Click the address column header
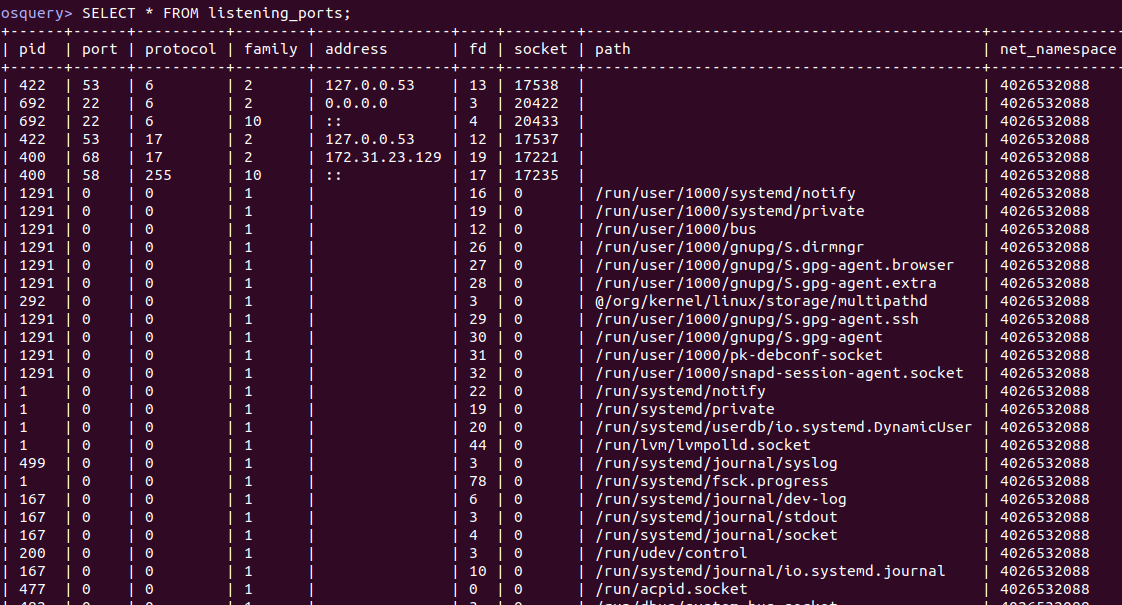Viewport: 1122px width, 605px height. tap(356, 49)
